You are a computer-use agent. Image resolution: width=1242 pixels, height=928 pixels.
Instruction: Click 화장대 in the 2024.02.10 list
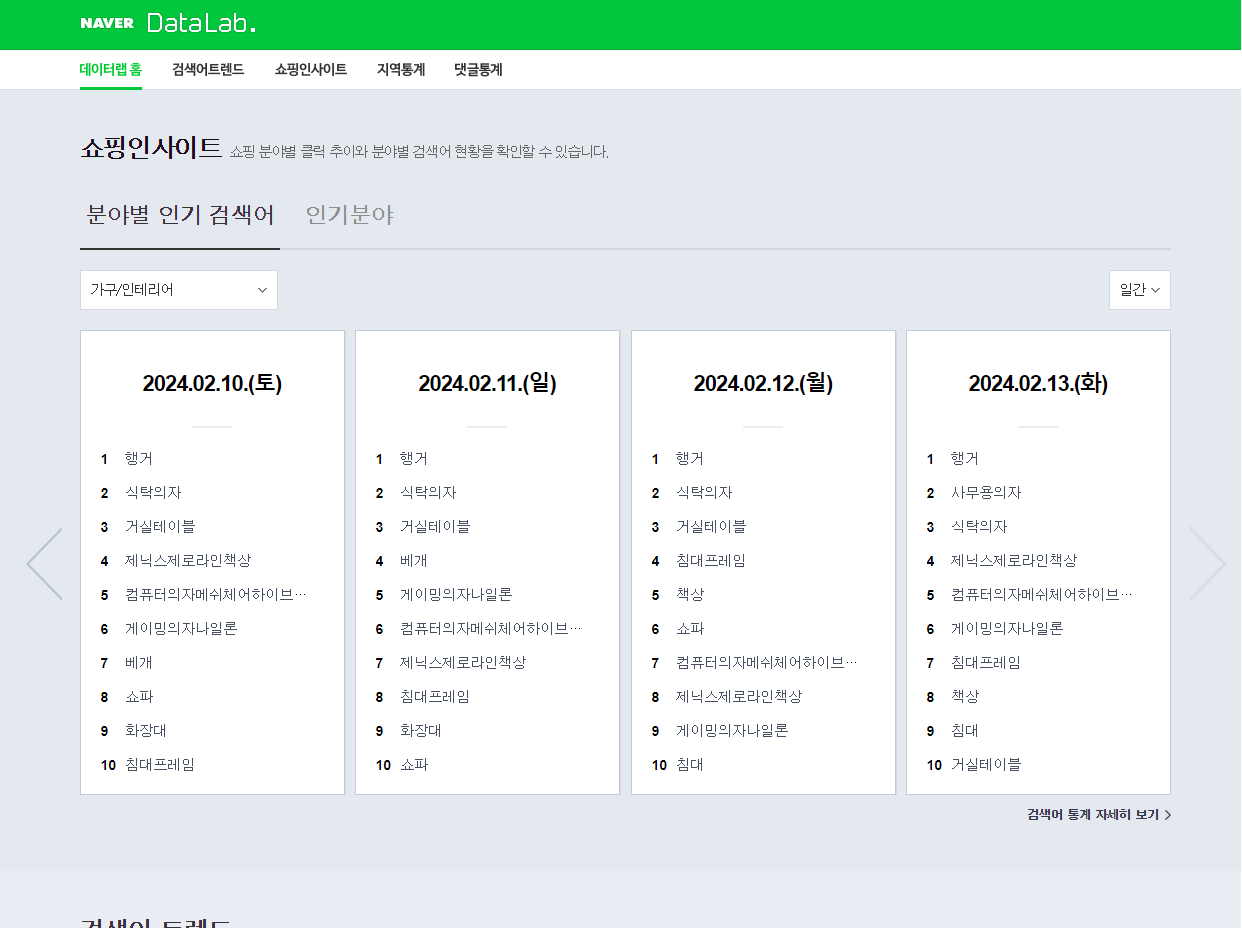pos(146,731)
